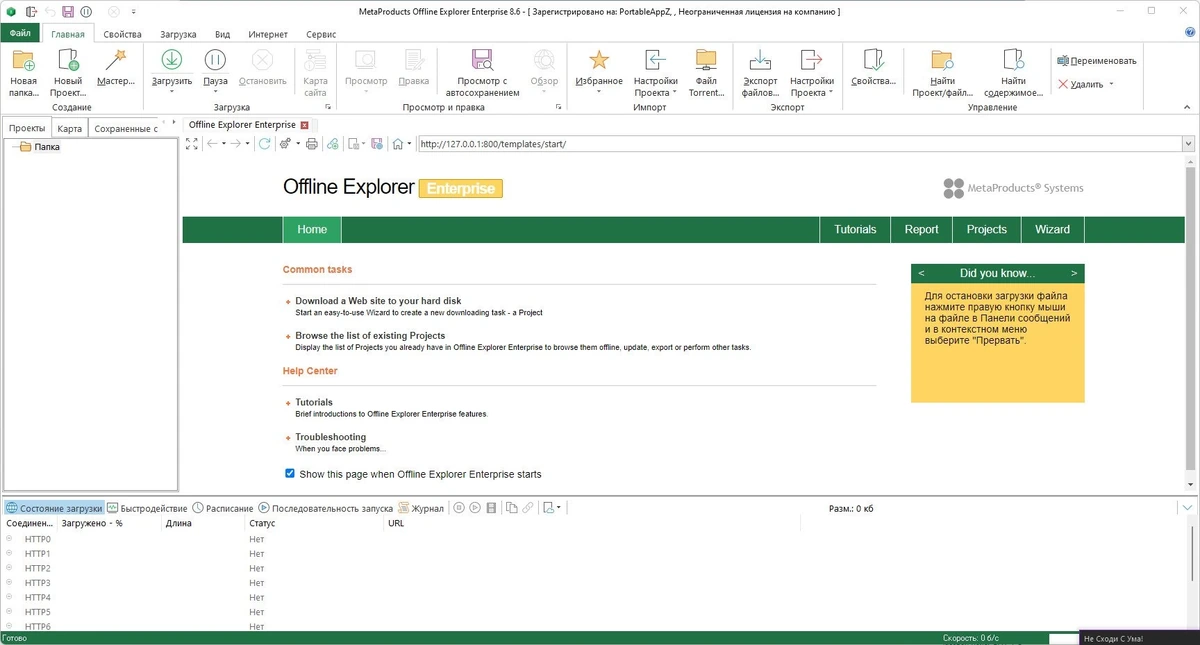Click Найти содержимое

point(1013,72)
